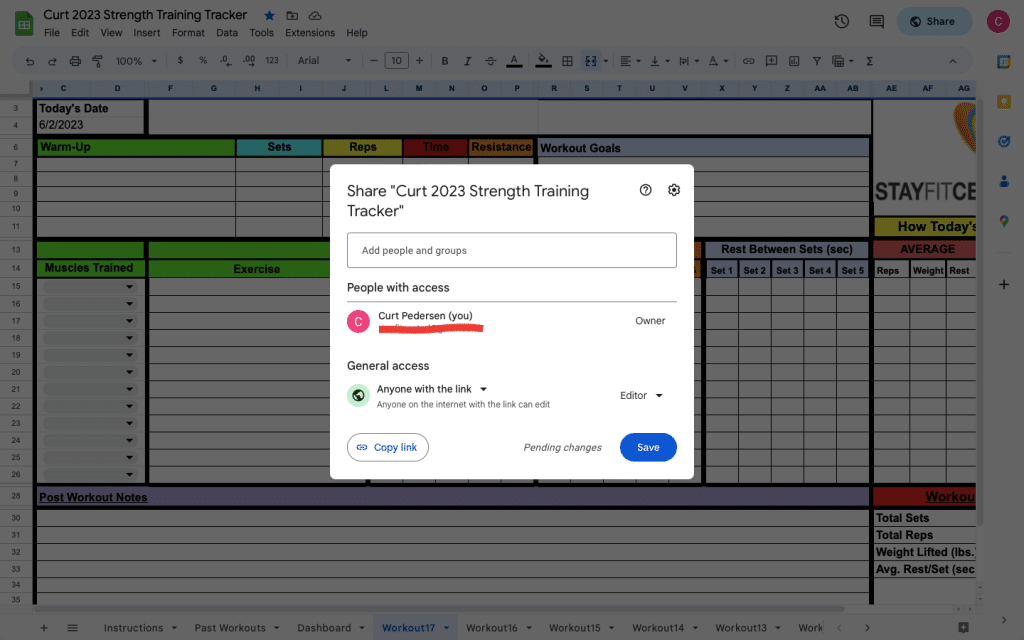This screenshot has height=640, width=1024.
Task: Open the Extensions menu
Action: [x=310, y=33]
